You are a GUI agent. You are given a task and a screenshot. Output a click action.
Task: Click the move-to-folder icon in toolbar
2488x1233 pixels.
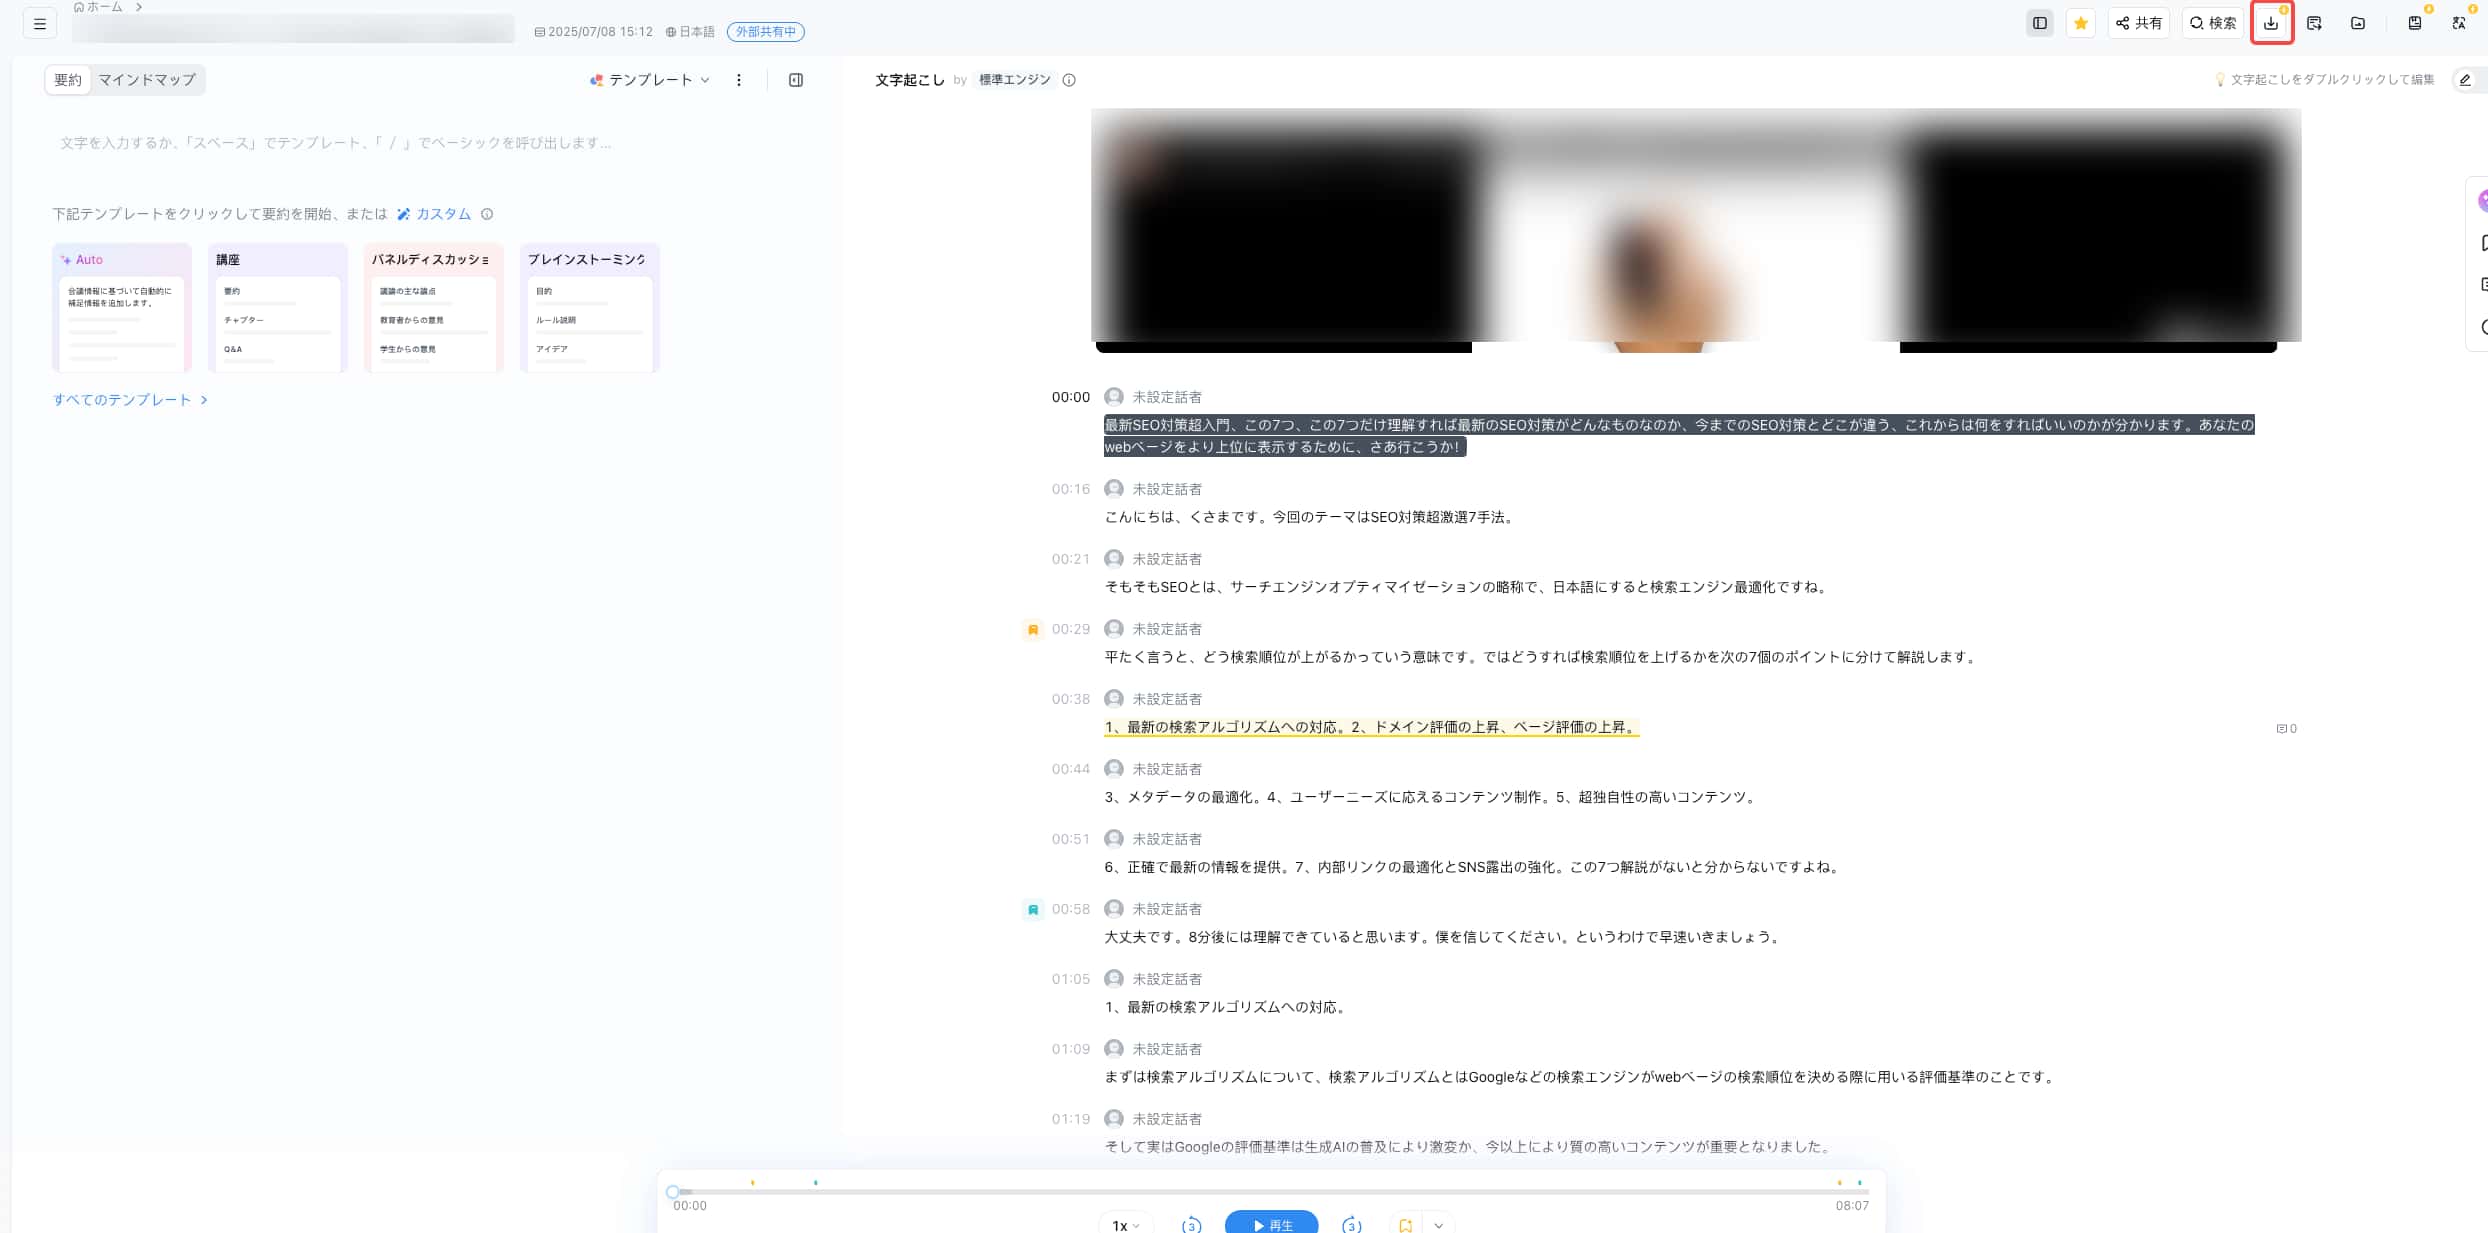coord(2358,23)
